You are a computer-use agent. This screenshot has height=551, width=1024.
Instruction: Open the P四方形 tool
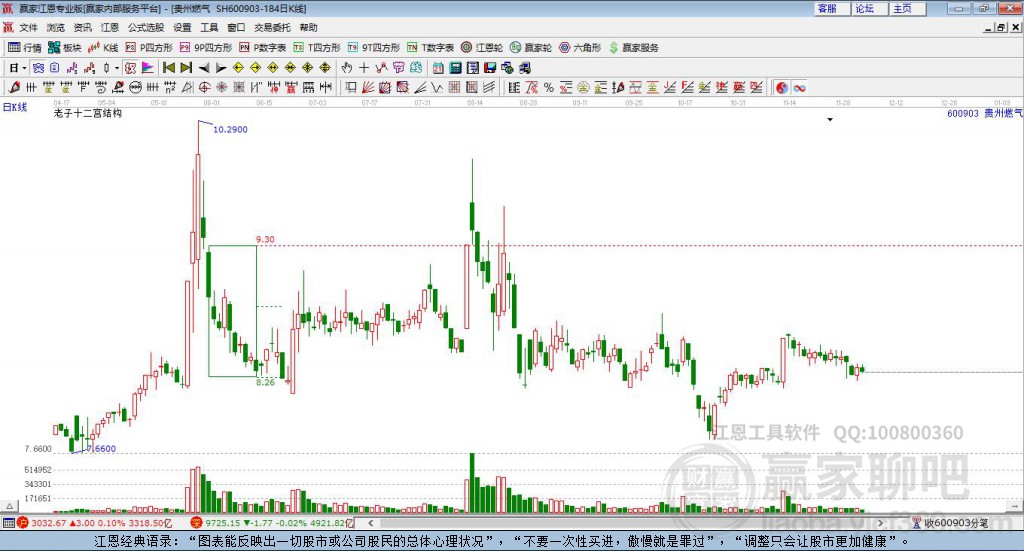click(149, 48)
